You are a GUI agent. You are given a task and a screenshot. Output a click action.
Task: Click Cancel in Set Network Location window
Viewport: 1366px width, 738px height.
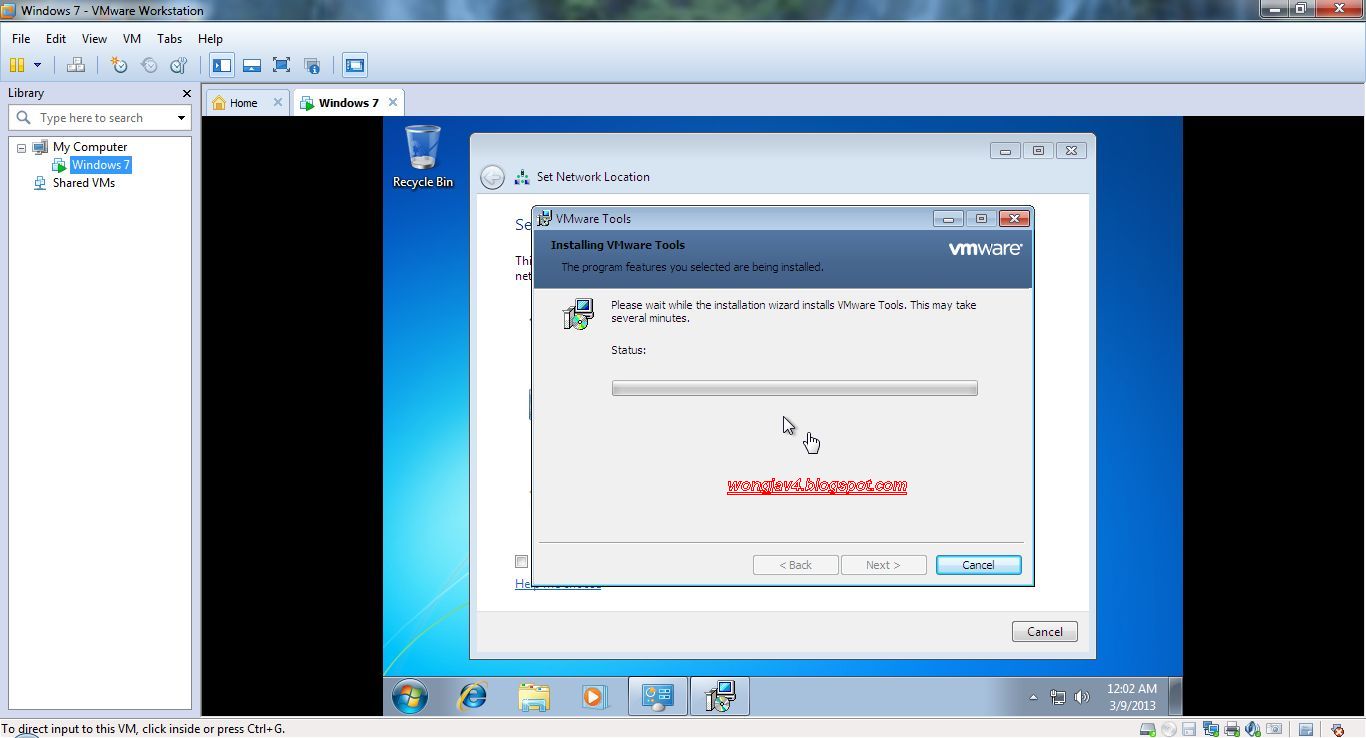point(1045,632)
